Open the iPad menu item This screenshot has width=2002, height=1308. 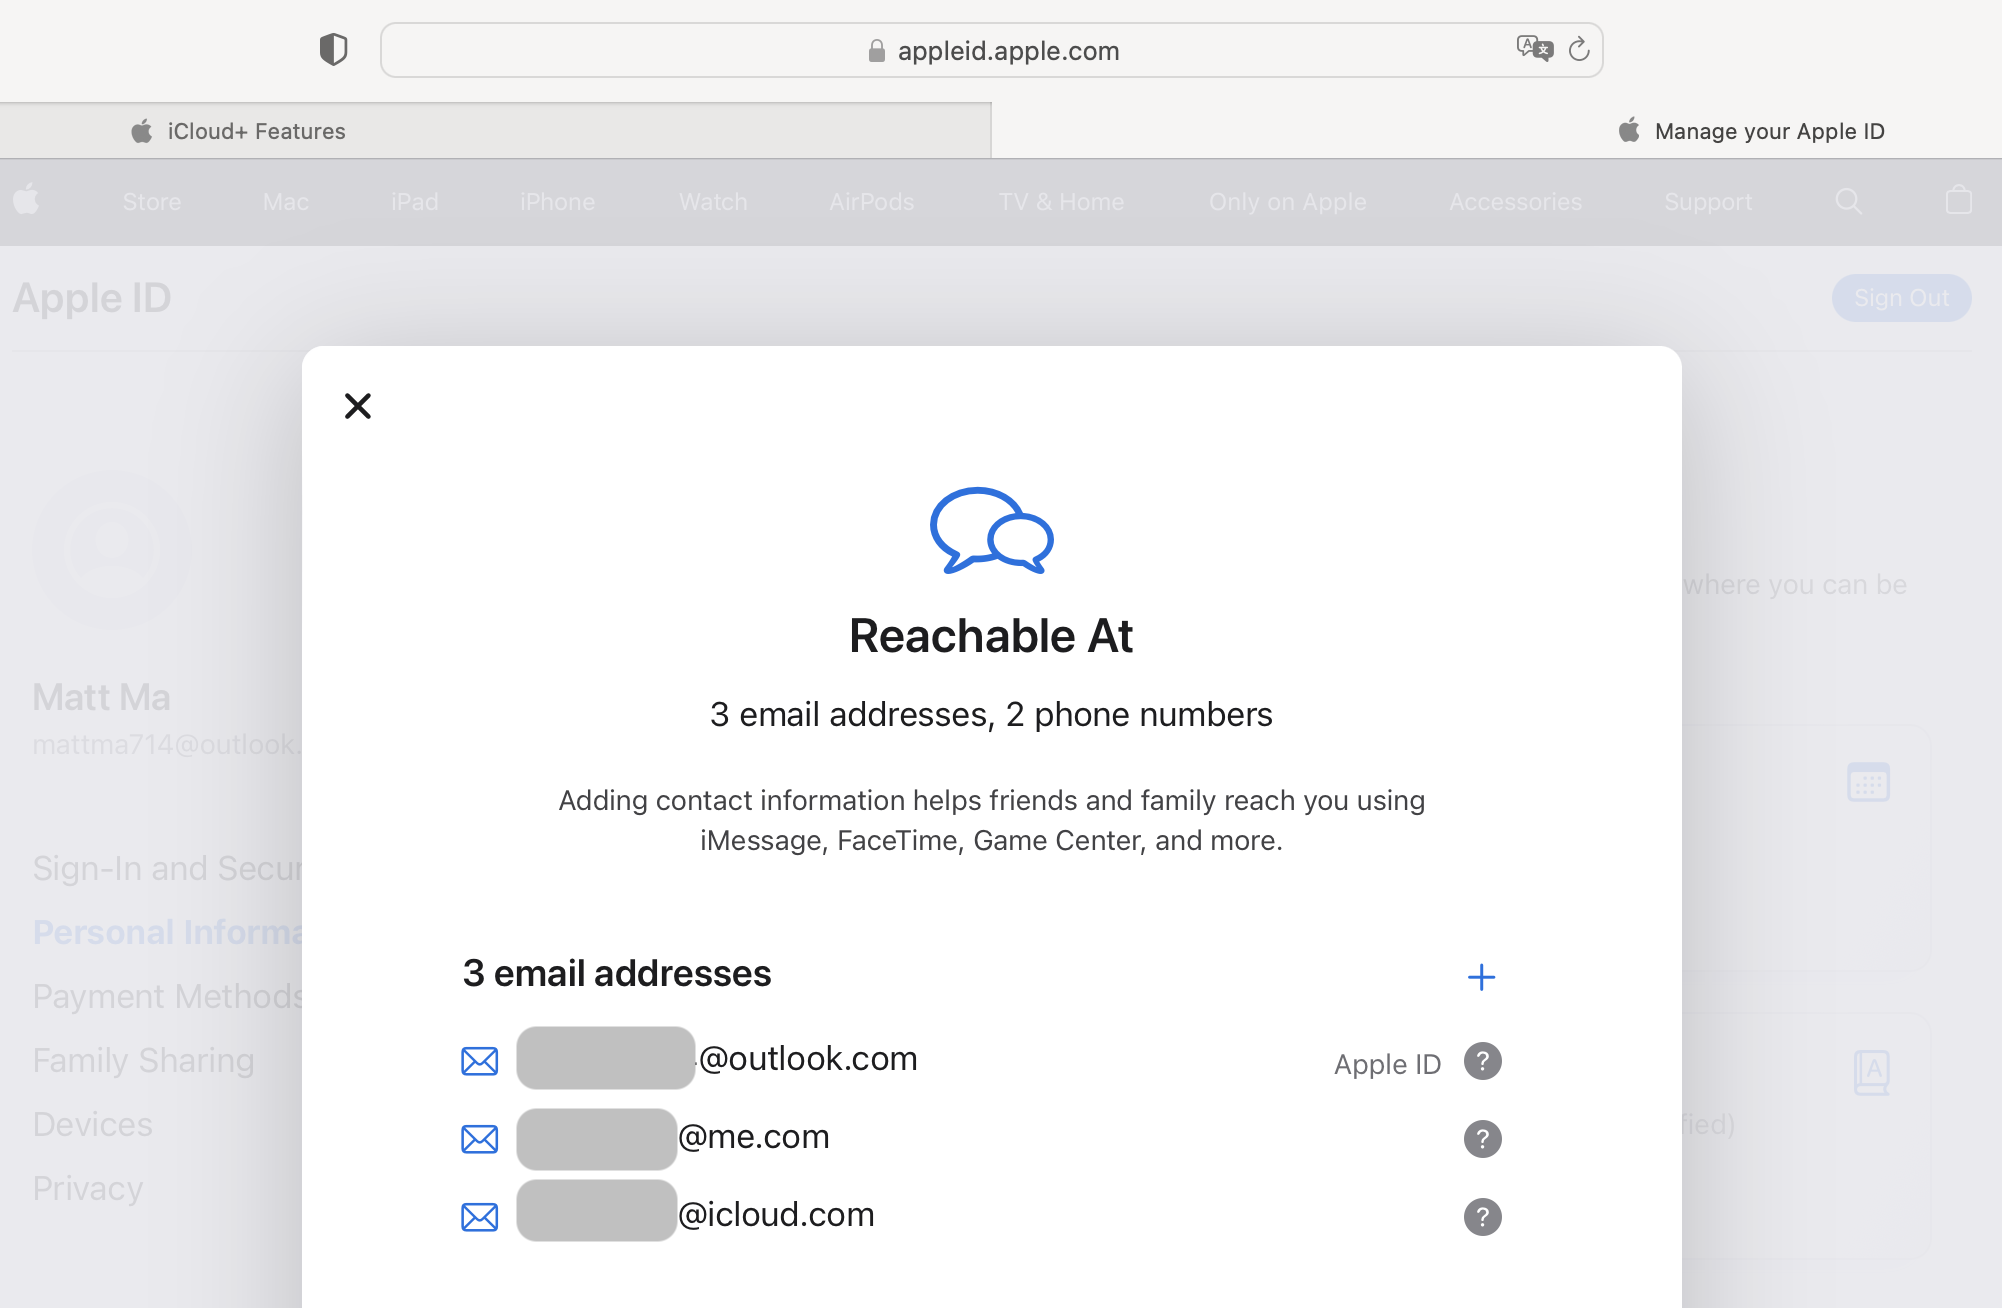pos(415,202)
